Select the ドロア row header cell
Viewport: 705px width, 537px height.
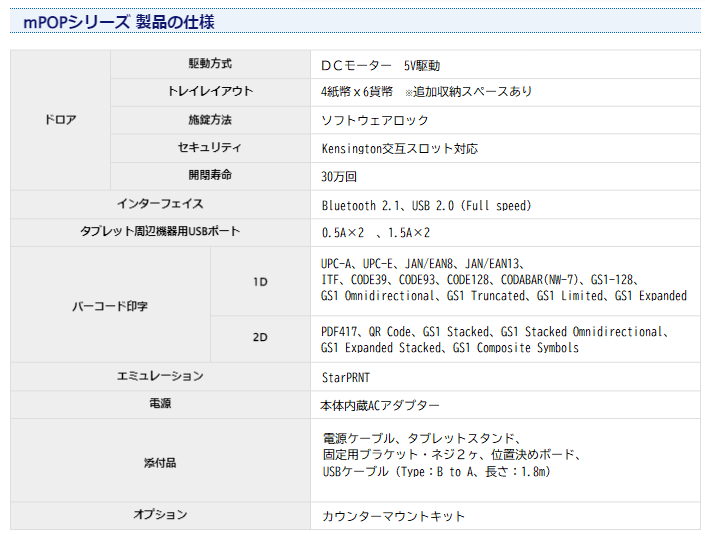tap(60, 119)
